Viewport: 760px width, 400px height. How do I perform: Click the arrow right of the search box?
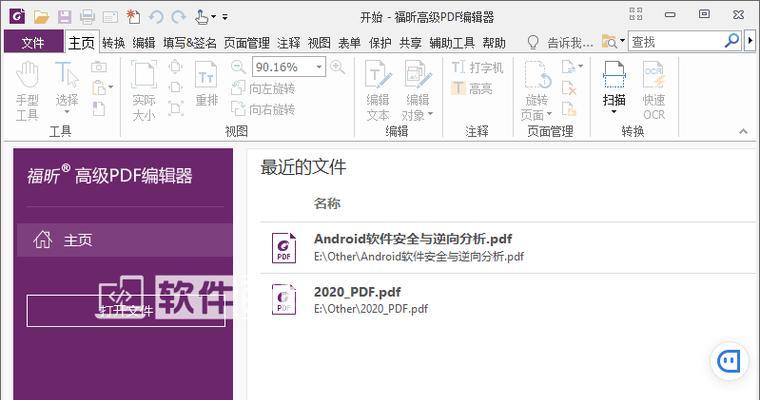pos(750,41)
